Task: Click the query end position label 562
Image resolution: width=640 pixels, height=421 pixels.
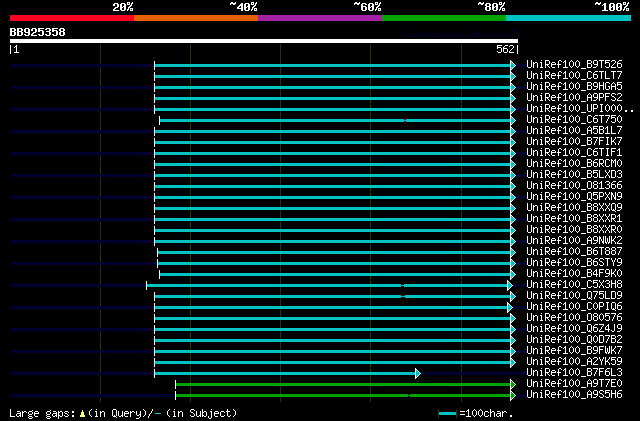Action: [505, 49]
